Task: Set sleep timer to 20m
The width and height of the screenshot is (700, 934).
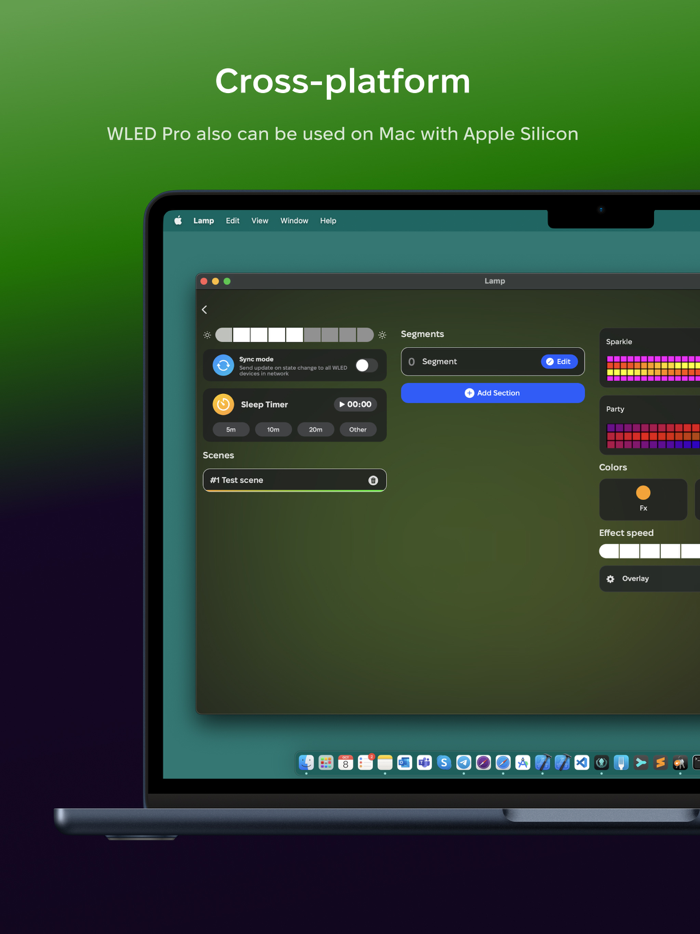Action: (x=316, y=429)
